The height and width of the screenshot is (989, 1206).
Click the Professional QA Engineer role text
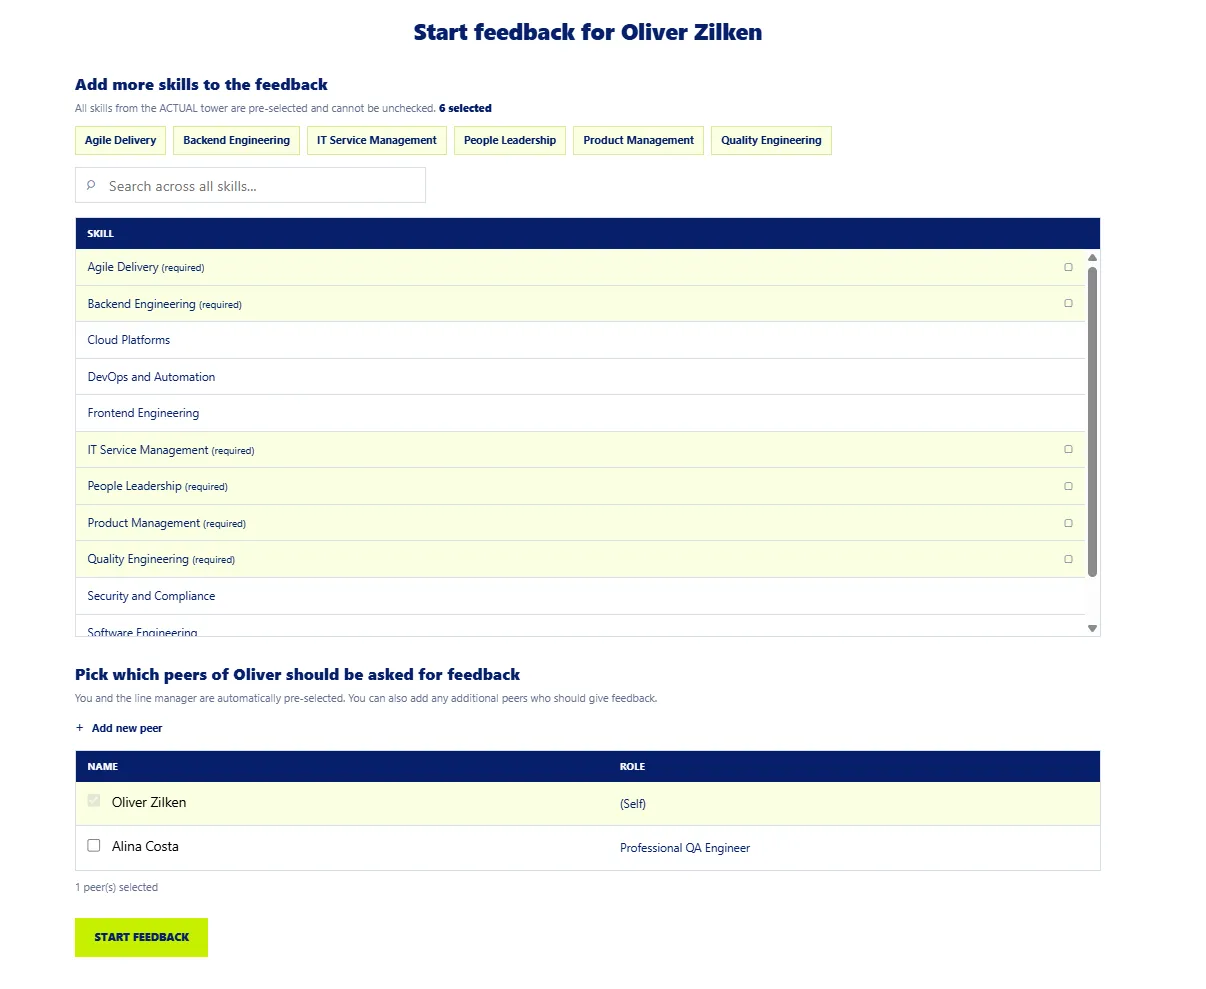click(x=685, y=848)
